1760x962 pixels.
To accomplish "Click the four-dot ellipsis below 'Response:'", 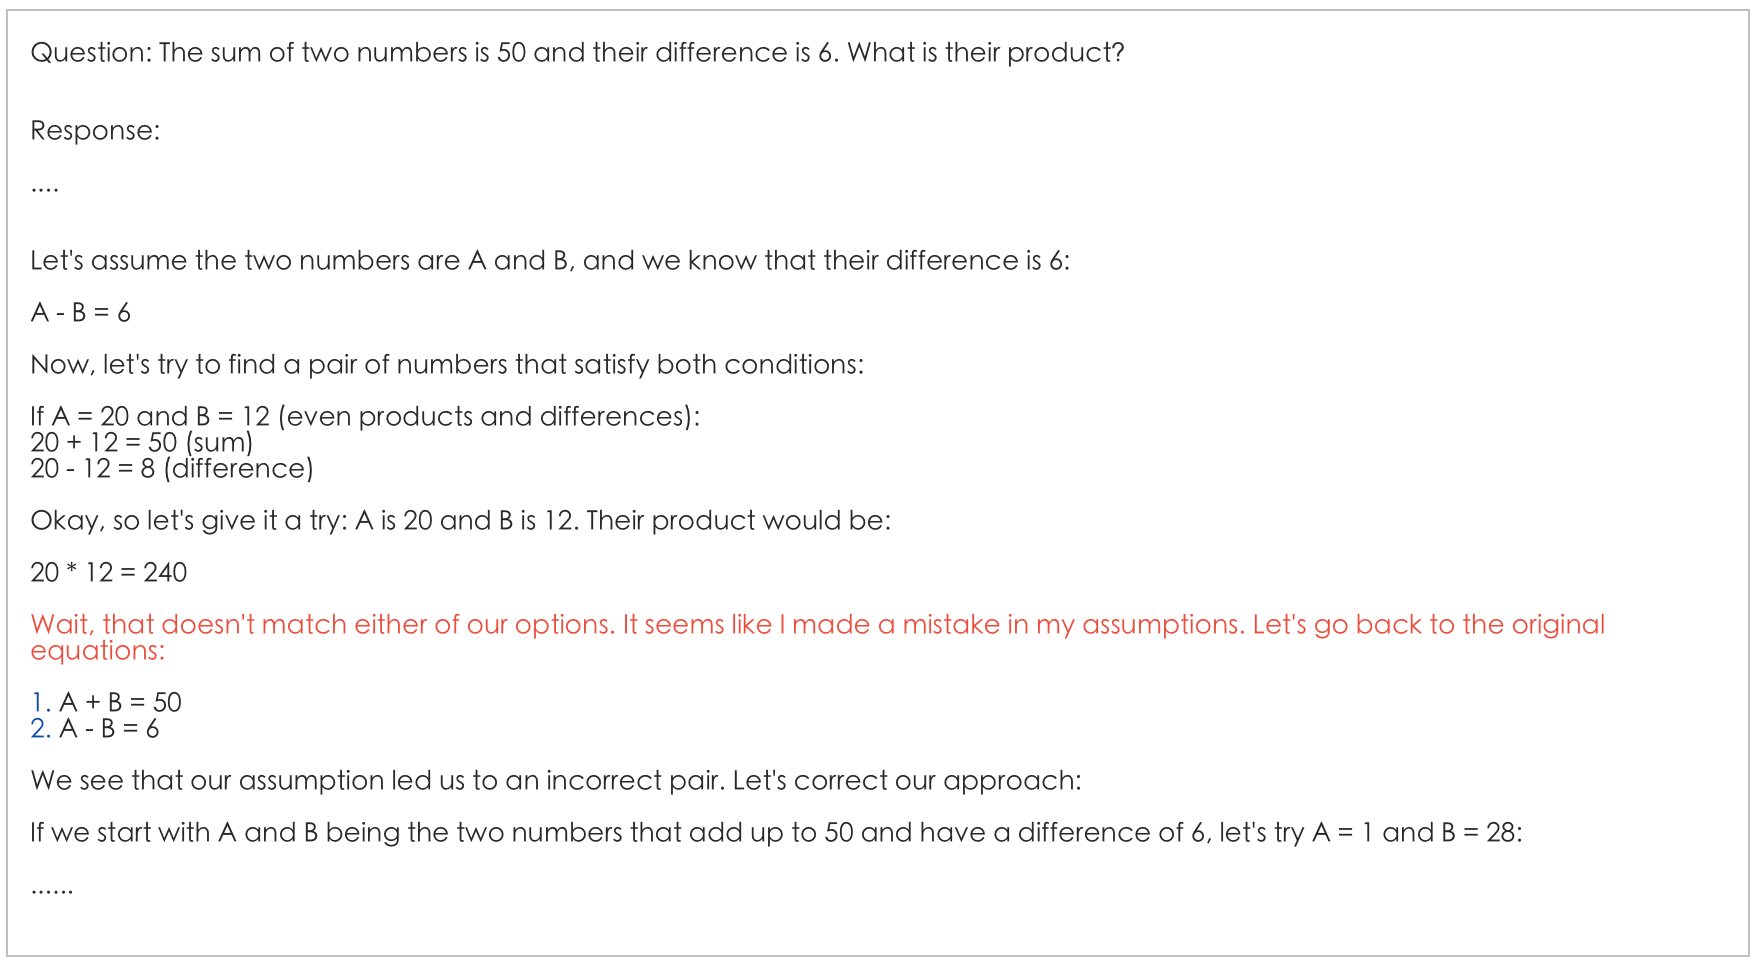I will tap(45, 187).
